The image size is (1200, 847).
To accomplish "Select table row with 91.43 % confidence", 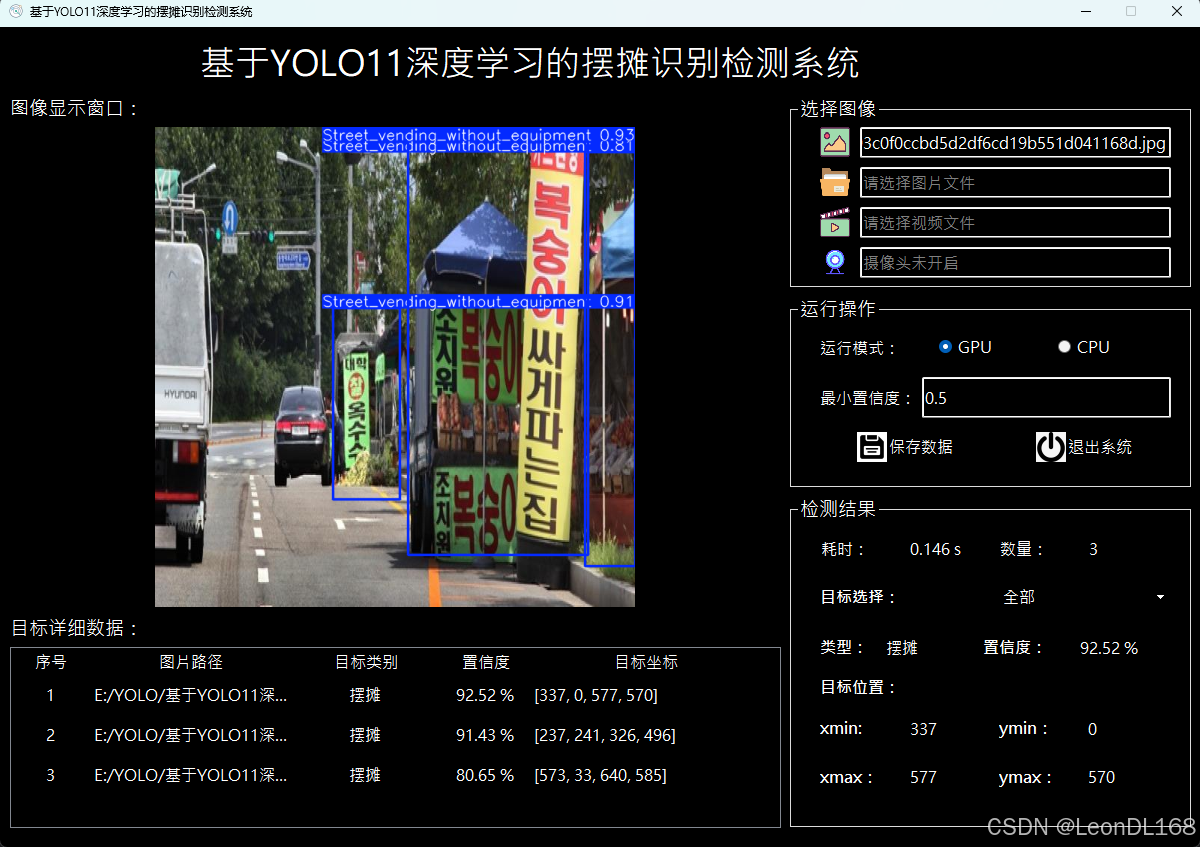I will point(395,735).
